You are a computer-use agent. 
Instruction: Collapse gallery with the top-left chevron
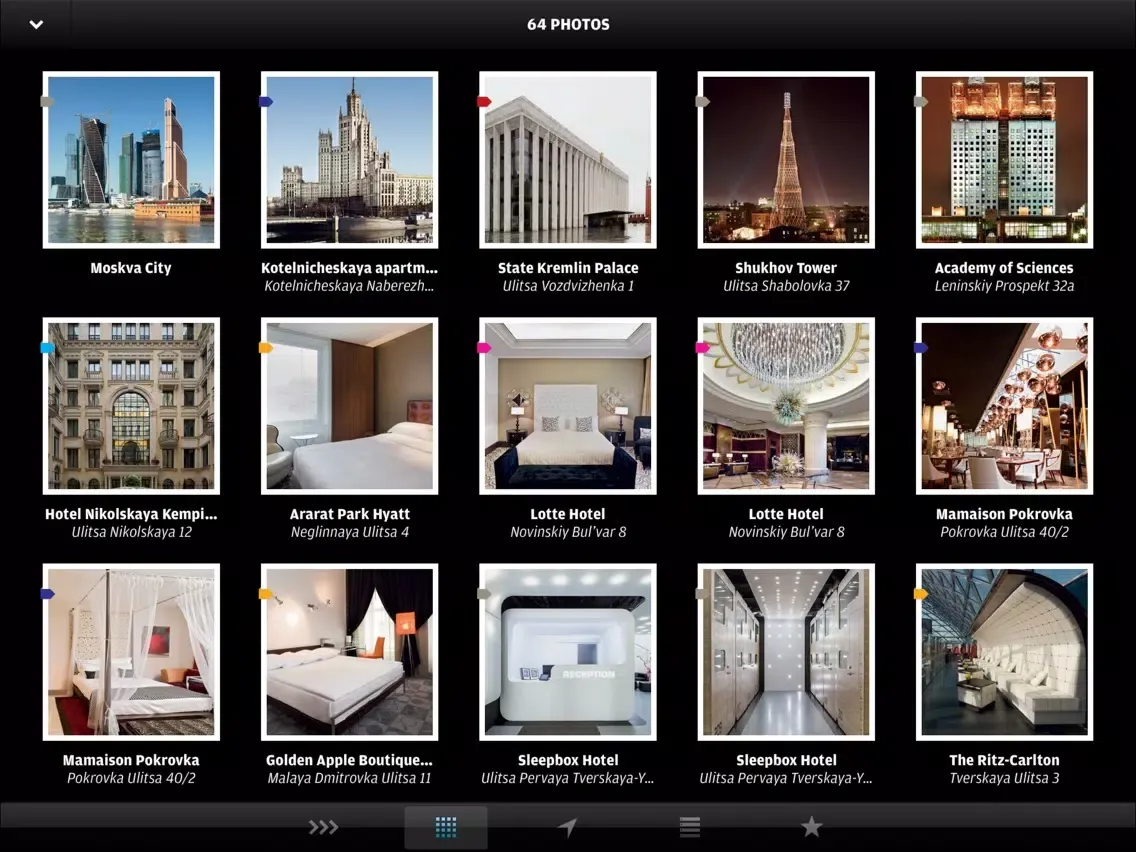[x=36, y=25]
